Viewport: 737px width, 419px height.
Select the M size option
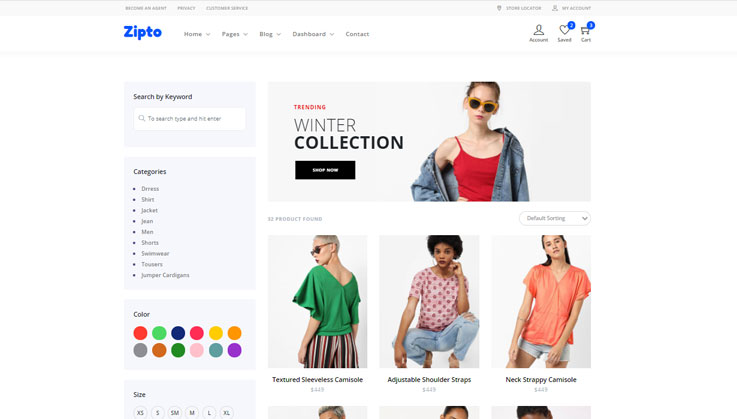[192, 412]
